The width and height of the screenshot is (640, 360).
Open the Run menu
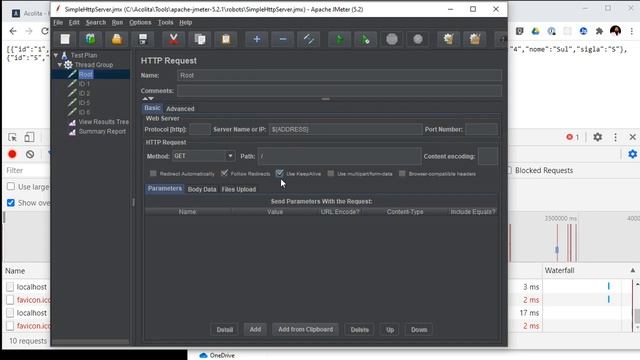(117, 22)
